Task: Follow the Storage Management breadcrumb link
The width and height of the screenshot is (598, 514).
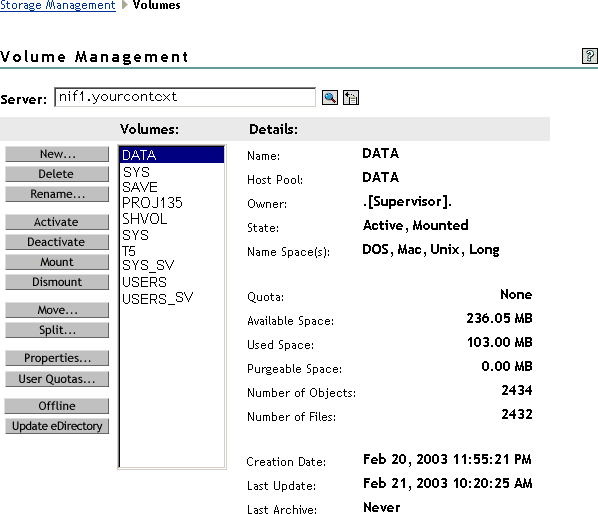Action: point(58,5)
